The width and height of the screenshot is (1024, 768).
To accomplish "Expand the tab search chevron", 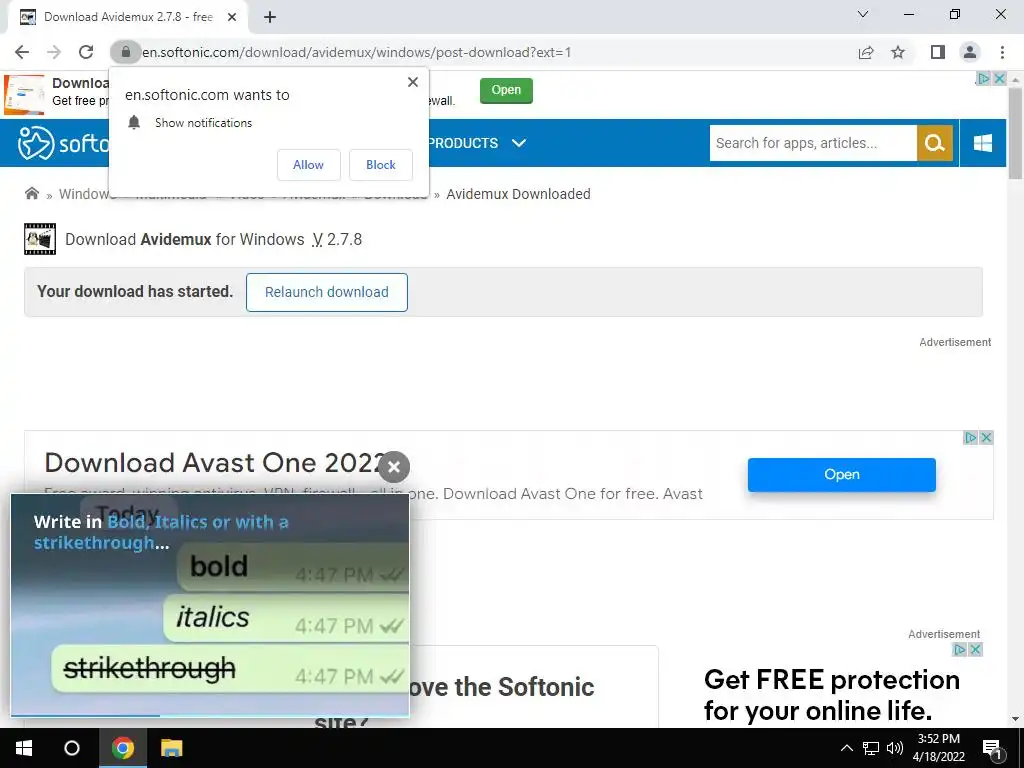I will click(863, 14).
